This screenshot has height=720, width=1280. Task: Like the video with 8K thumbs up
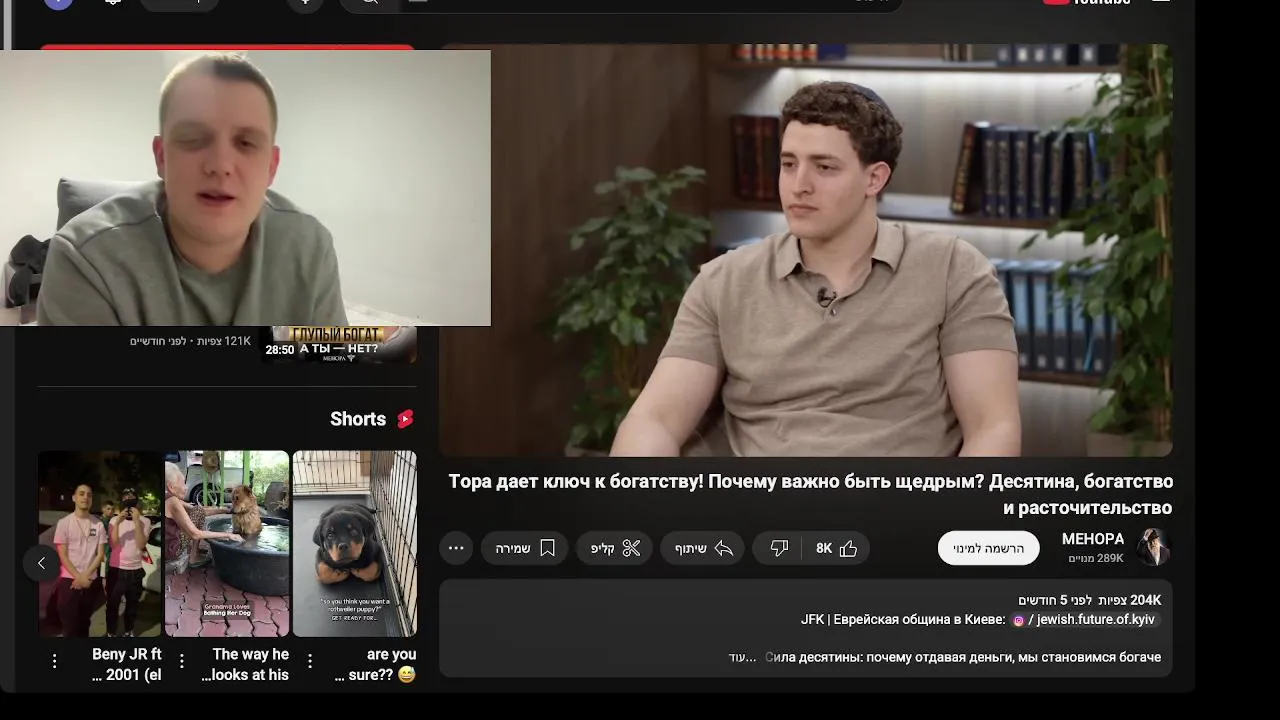point(836,548)
